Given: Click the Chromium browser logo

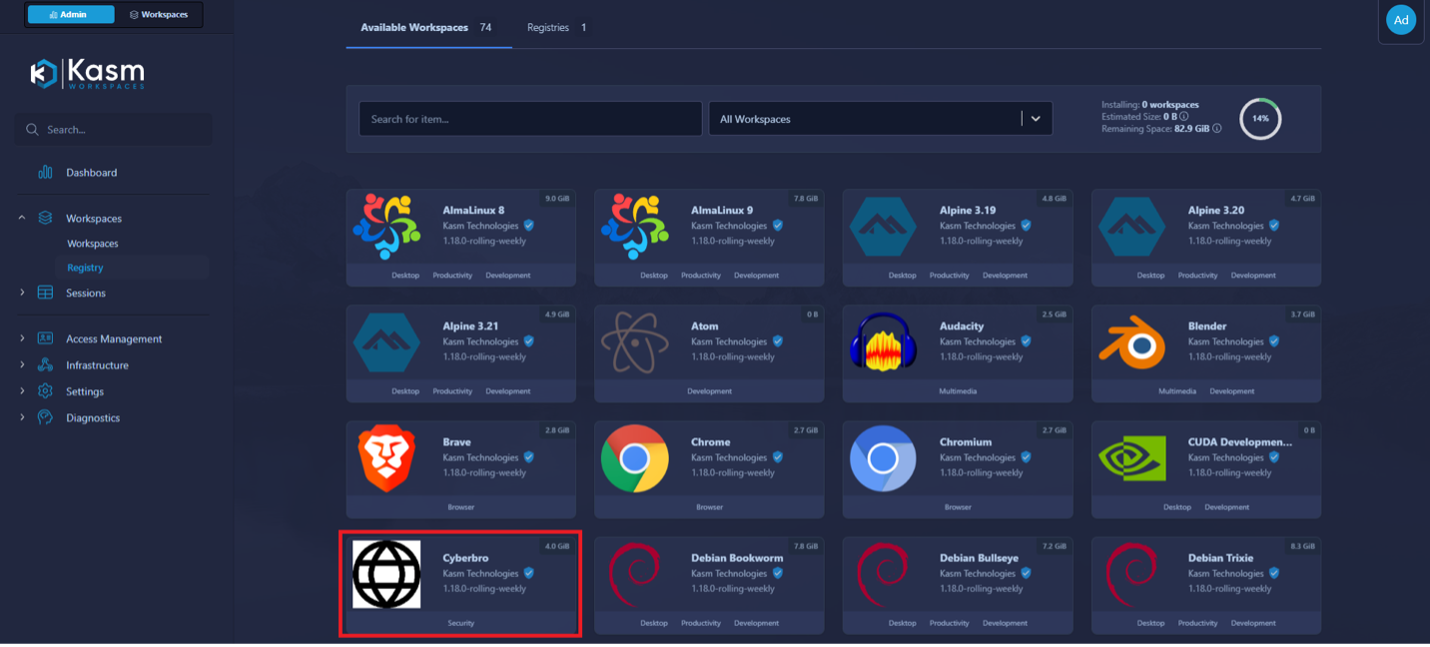Looking at the screenshot, I should (x=883, y=458).
